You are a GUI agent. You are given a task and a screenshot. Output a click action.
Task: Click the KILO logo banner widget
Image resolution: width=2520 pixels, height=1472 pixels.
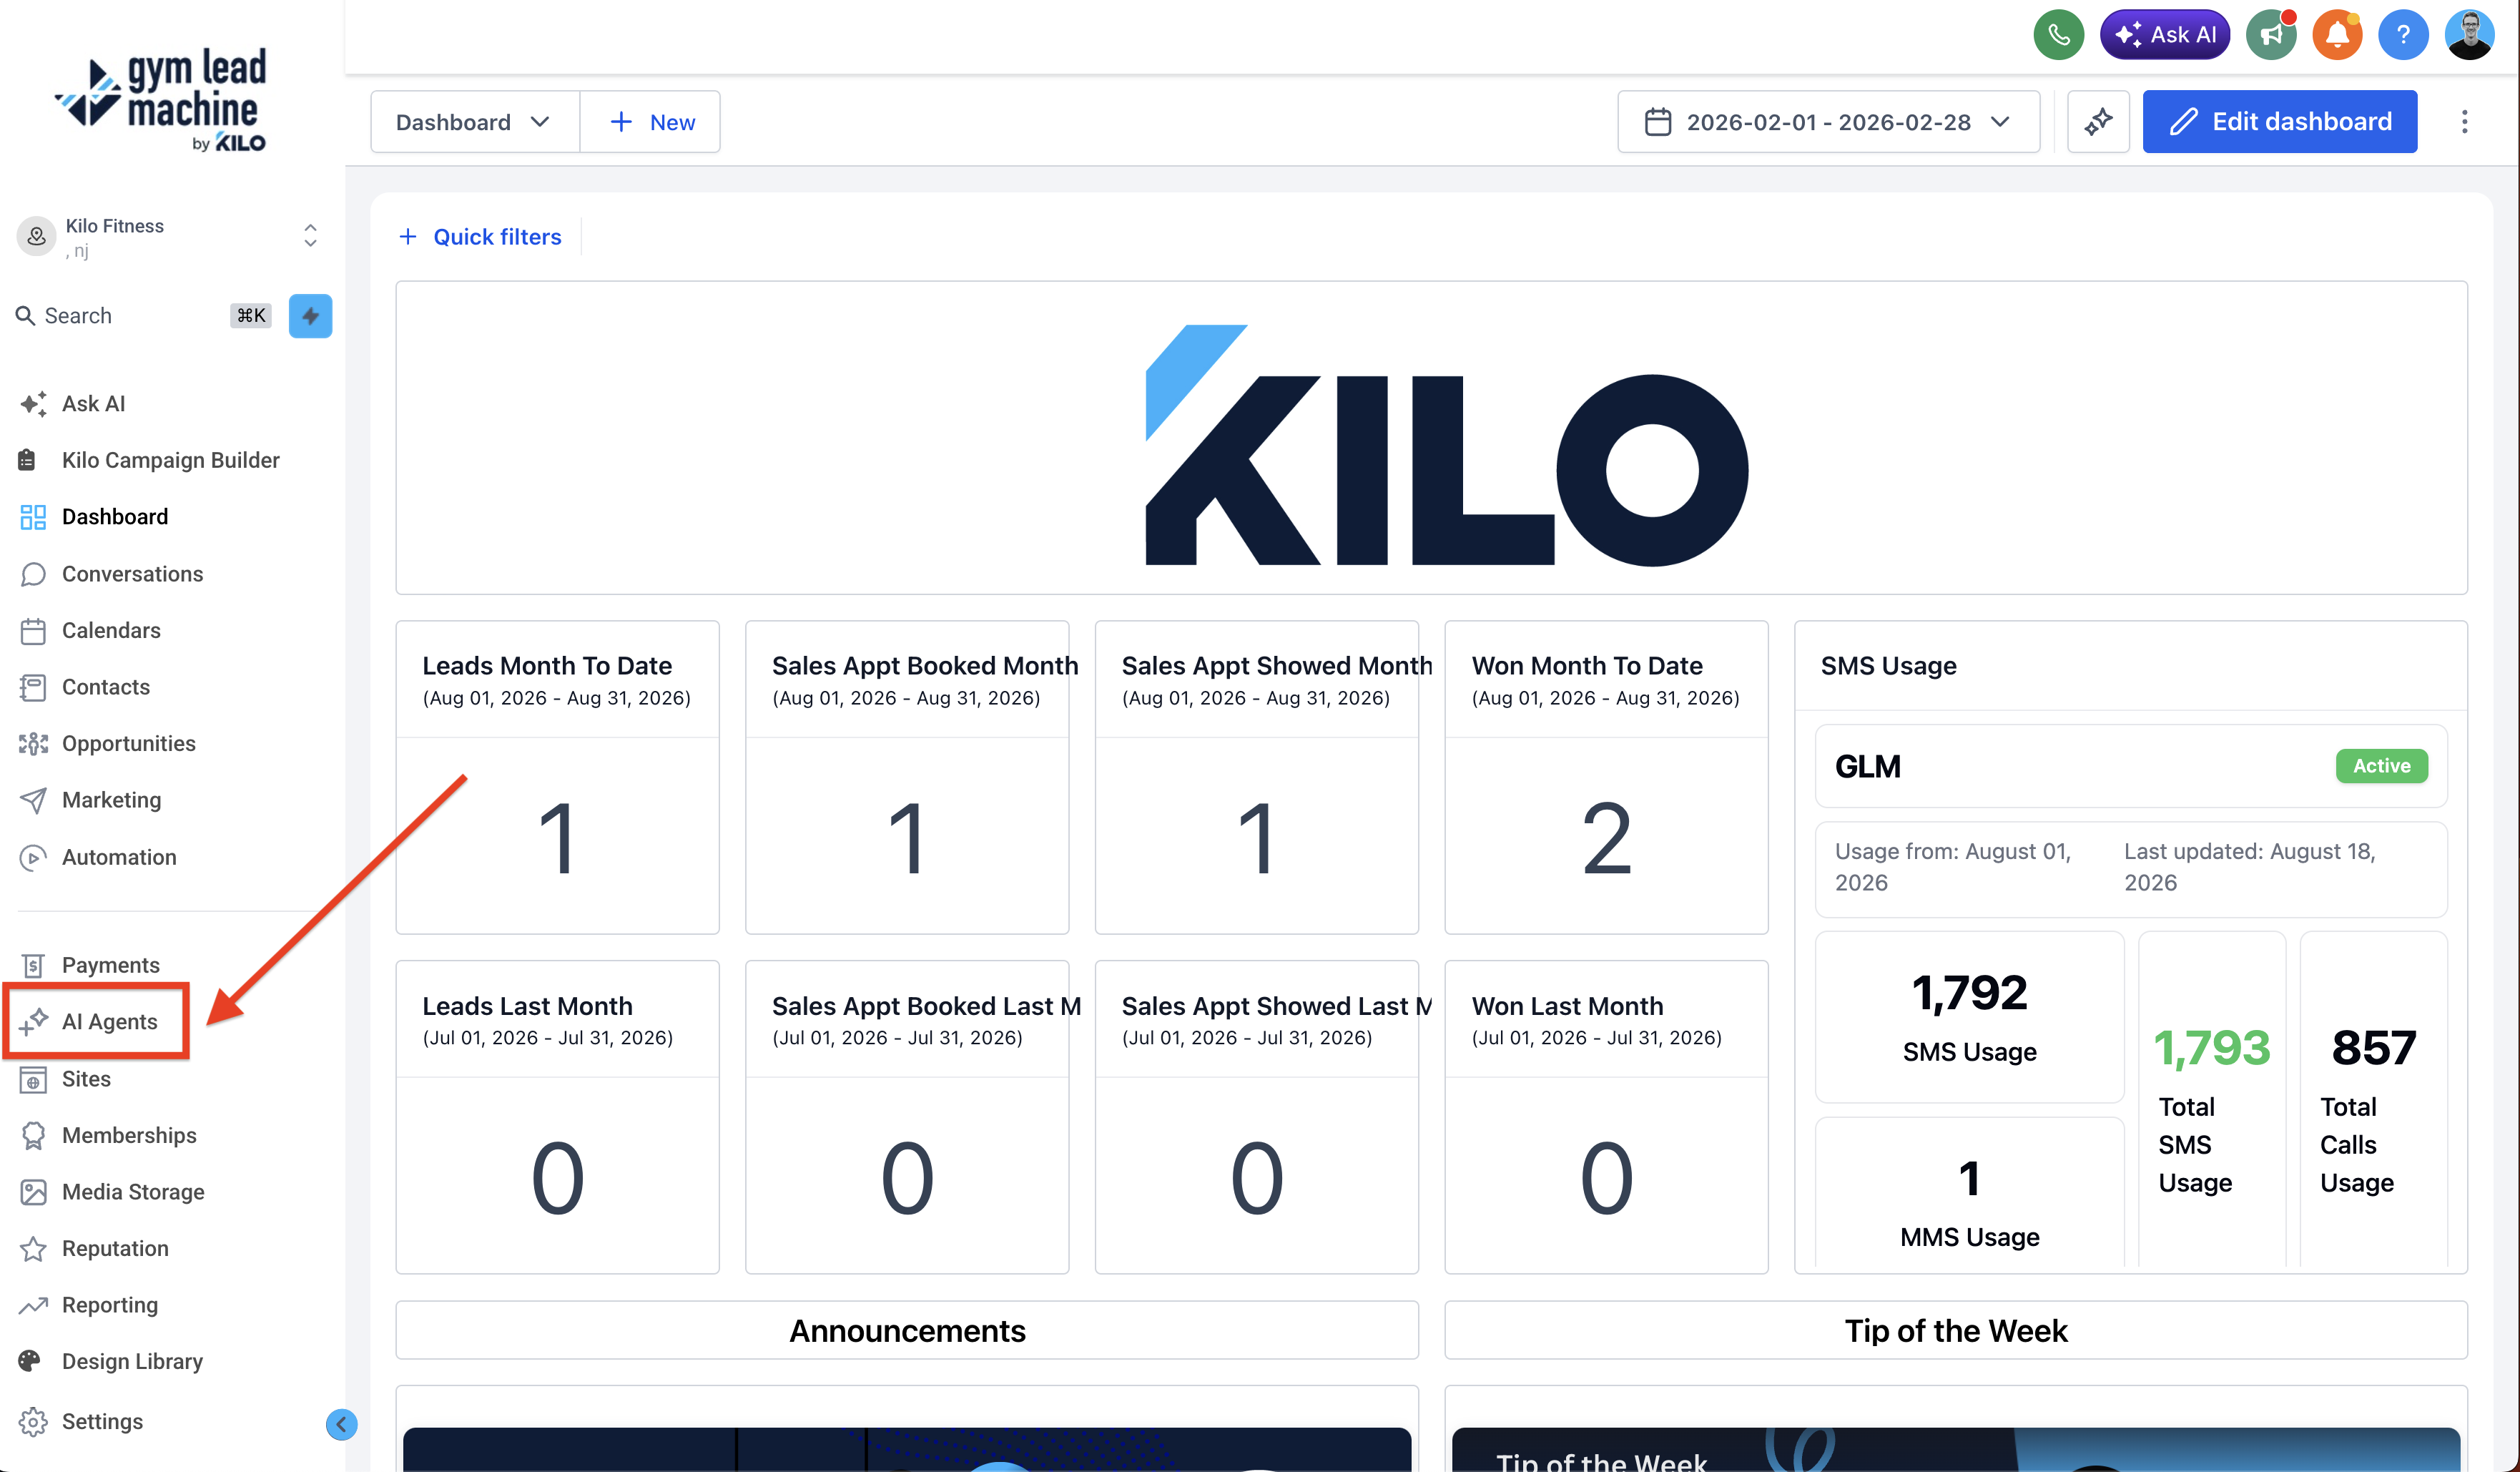[1431, 438]
